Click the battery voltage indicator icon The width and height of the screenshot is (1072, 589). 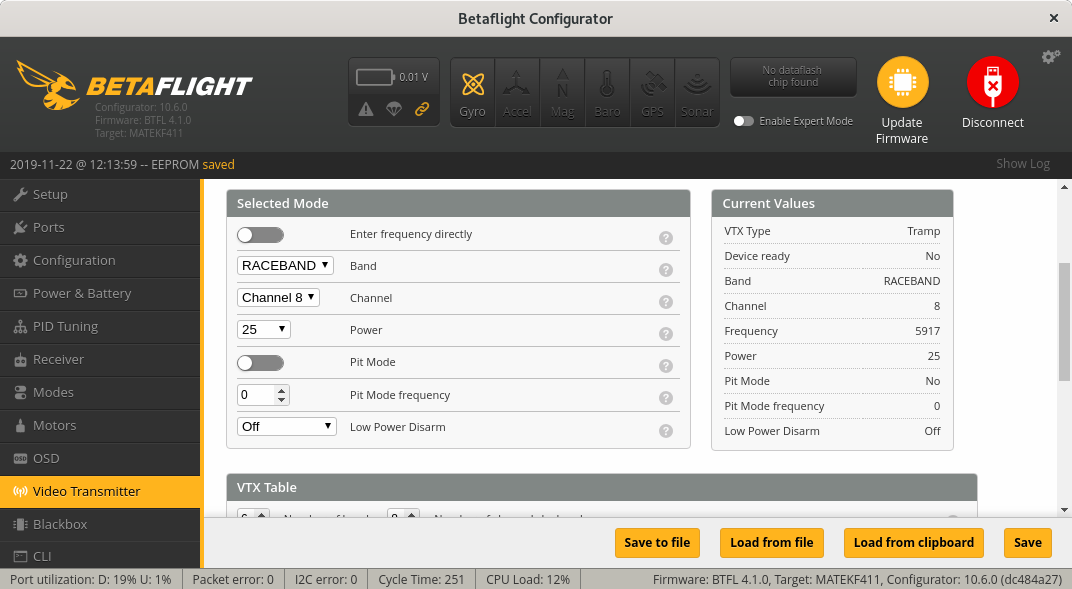pyautogui.click(x=375, y=77)
